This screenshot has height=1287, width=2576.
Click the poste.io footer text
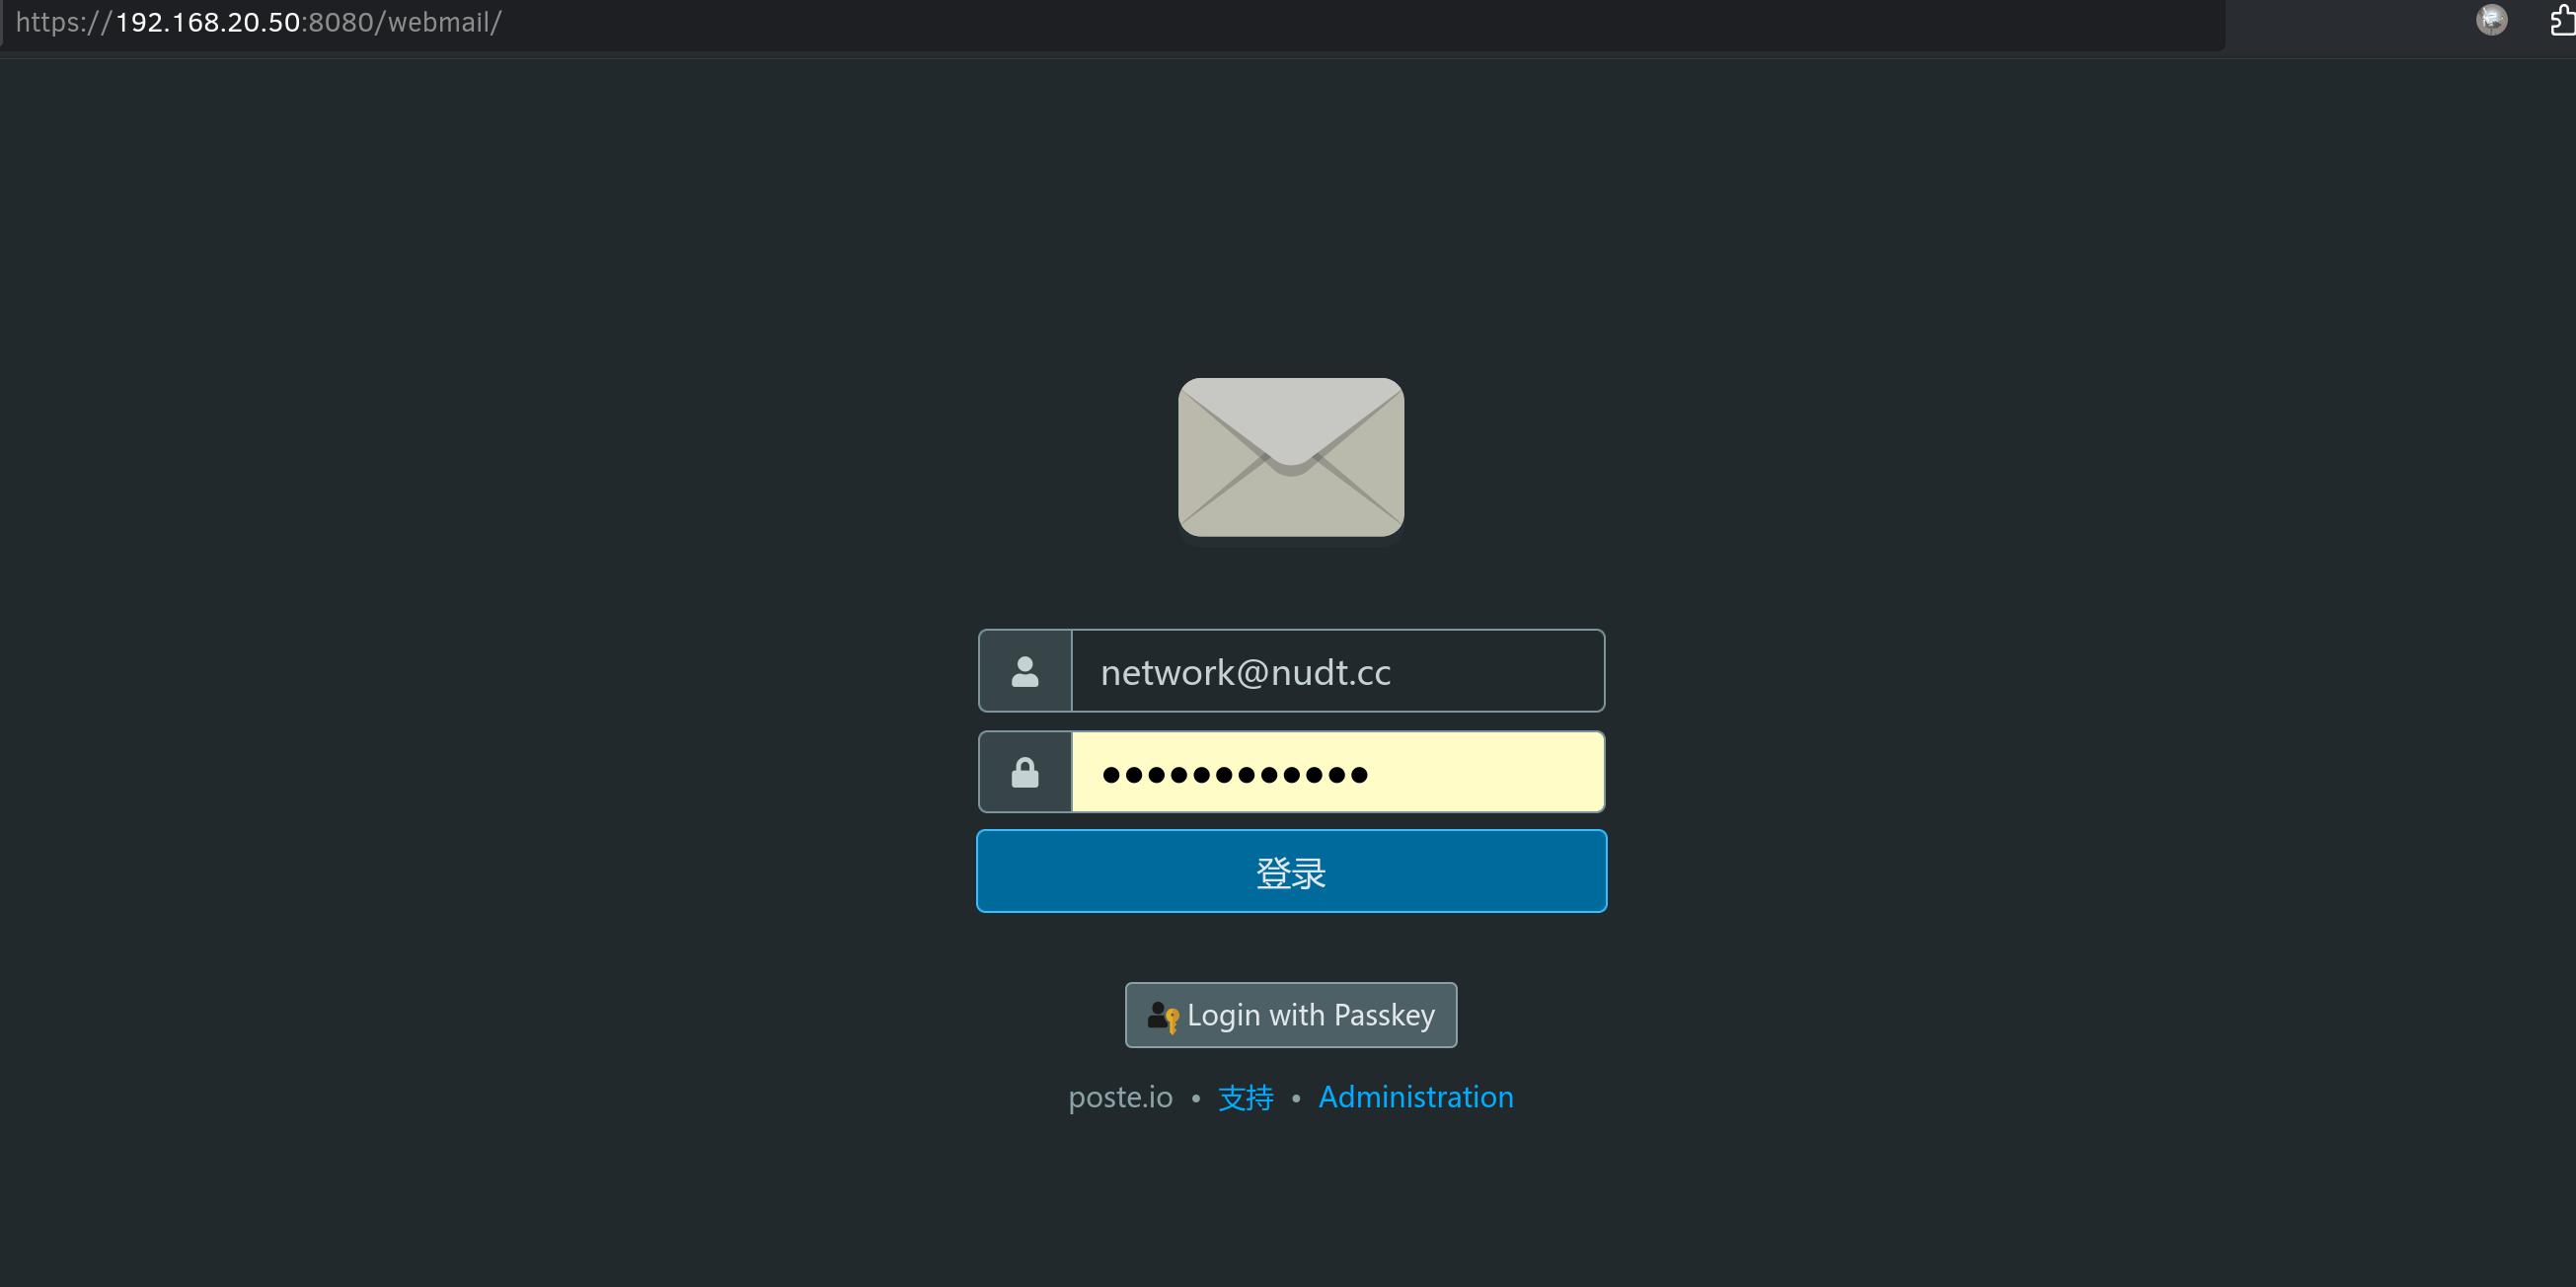[1120, 1097]
